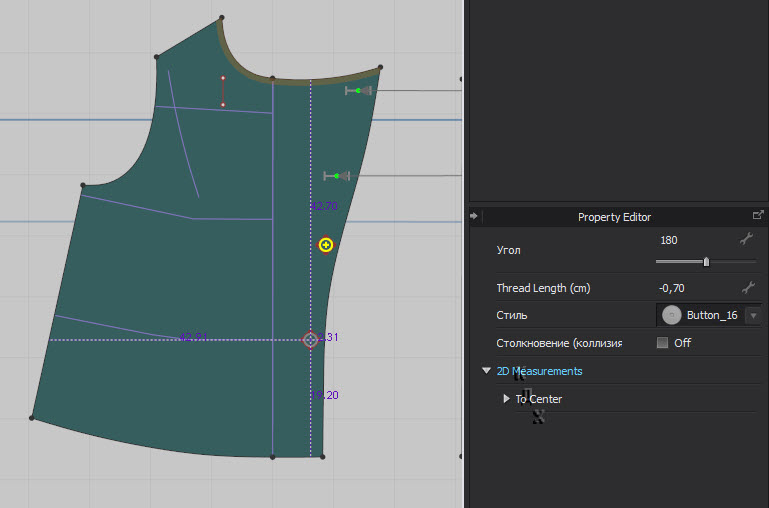Click the wrench icon beside the angle value

(x=745, y=239)
